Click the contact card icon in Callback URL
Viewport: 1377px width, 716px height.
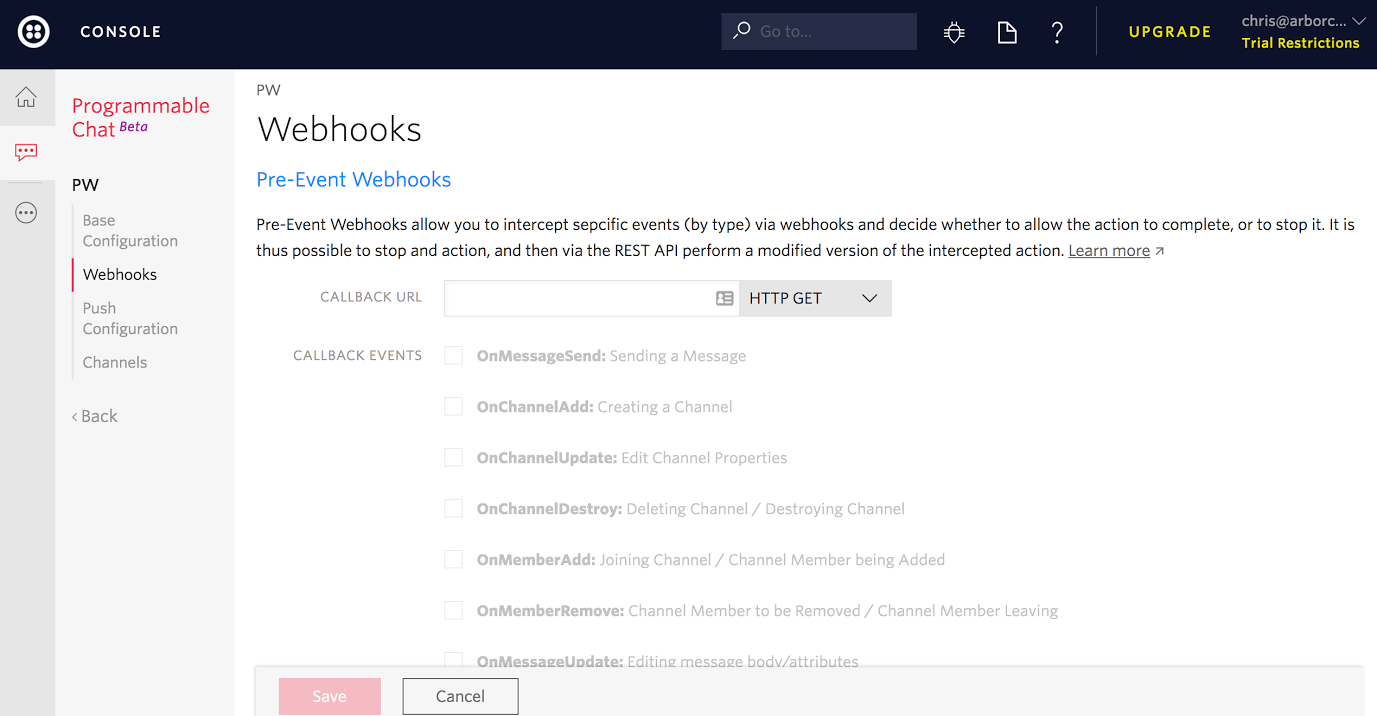[x=725, y=298]
